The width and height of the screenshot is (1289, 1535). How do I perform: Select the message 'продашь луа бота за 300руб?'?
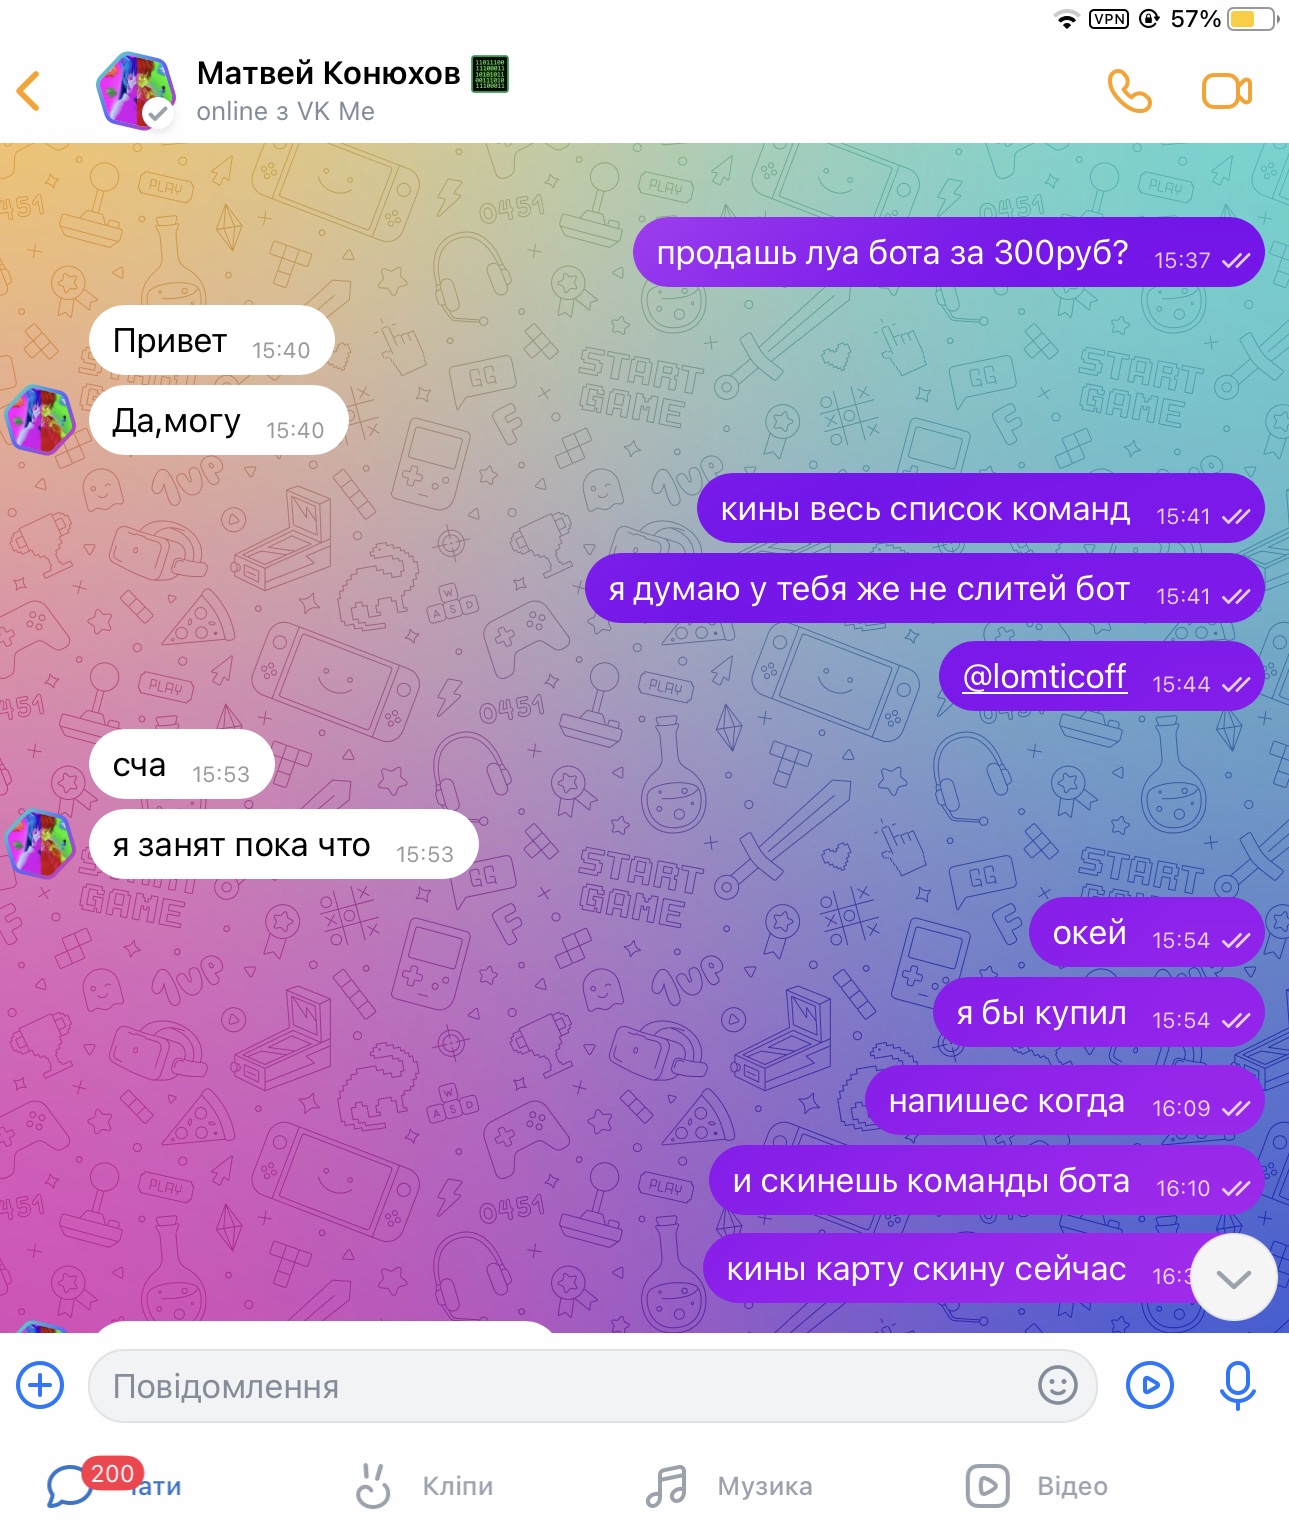(x=949, y=252)
